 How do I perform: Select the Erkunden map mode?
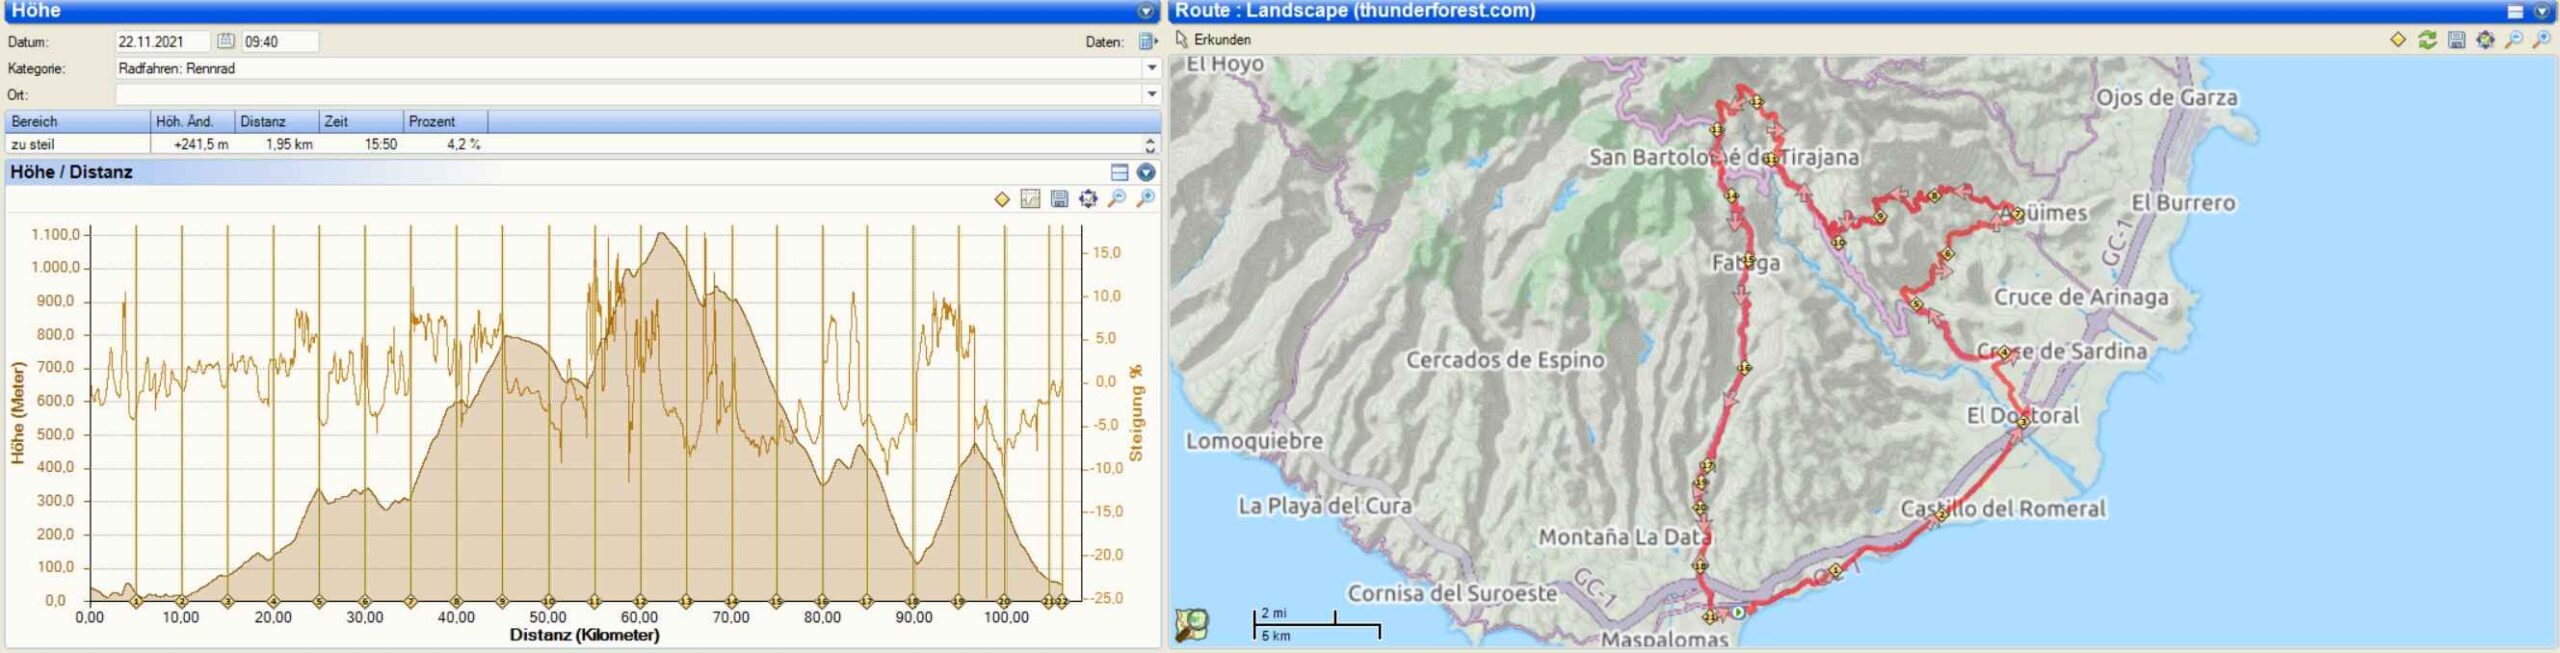tap(1213, 40)
